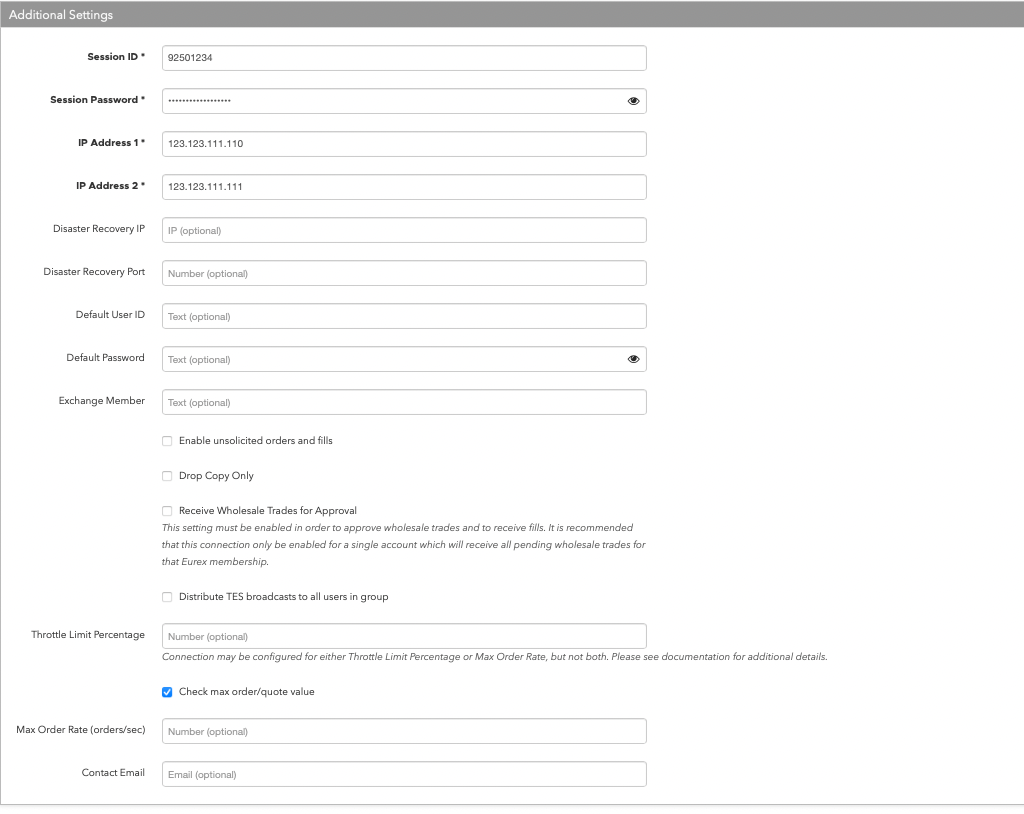Enable Distribute TES broadcasts to all users
The width and height of the screenshot is (1024, 814).
pos(167,597)
